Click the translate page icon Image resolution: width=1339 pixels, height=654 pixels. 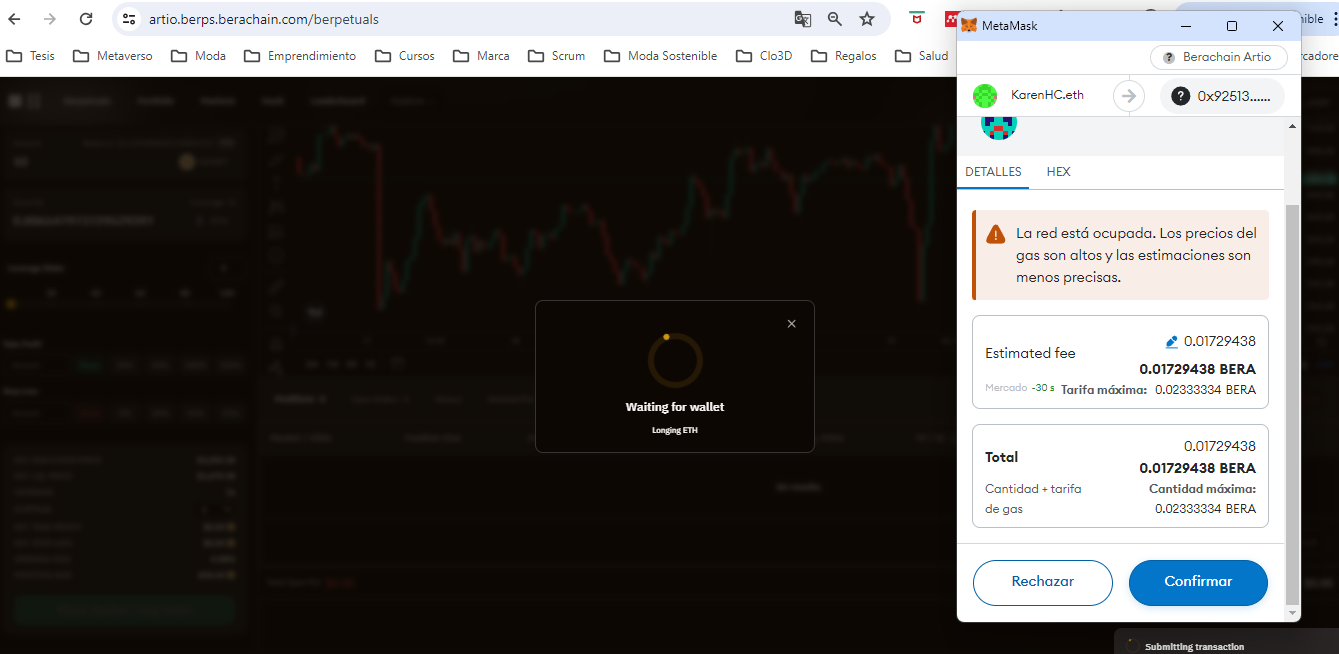(802, 19)
